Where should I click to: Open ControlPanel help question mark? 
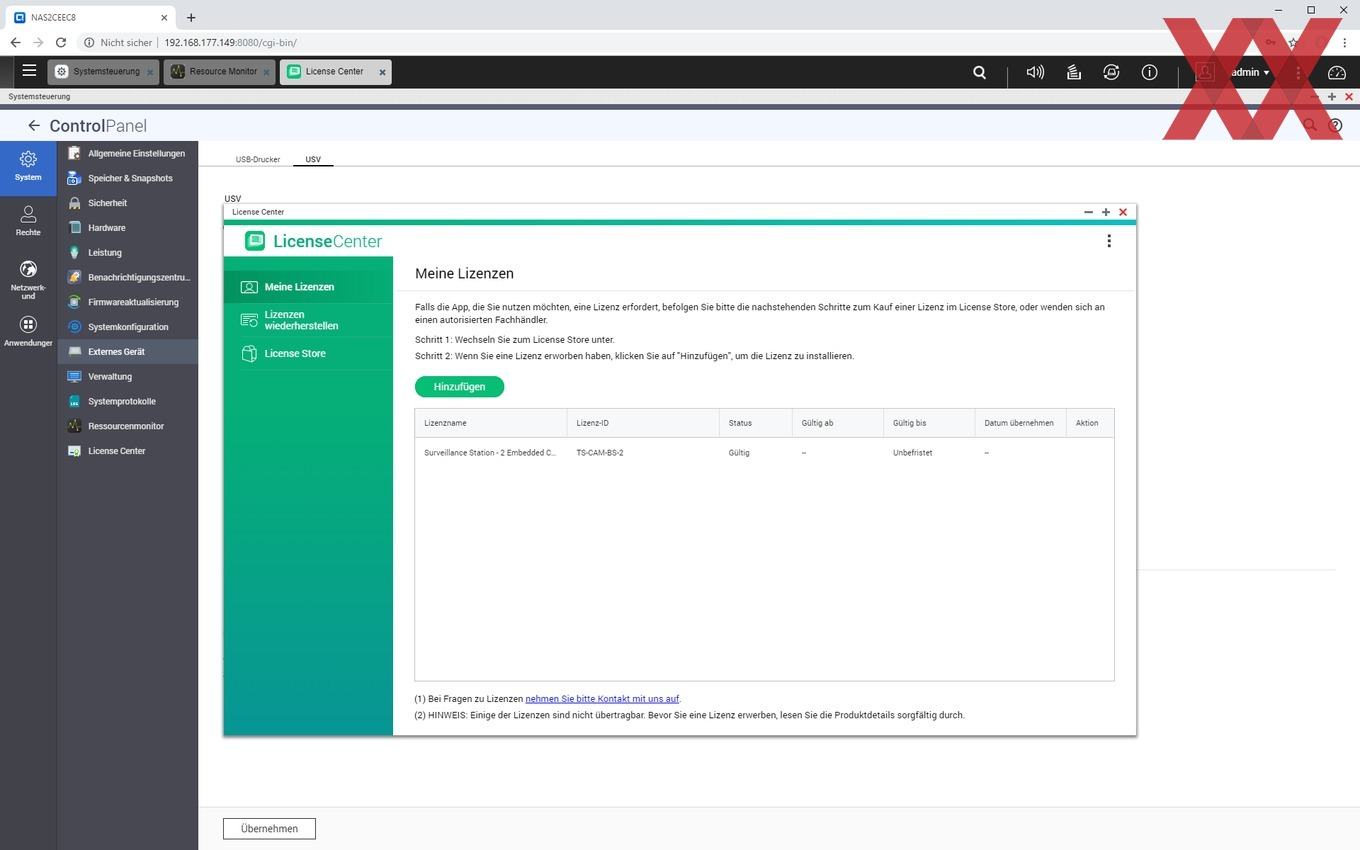coord(1335,125)
